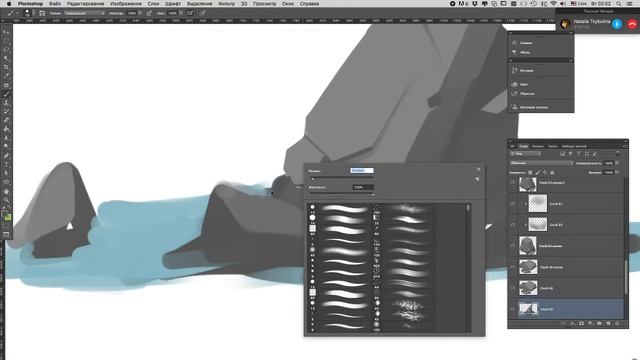Add layer style fx icon

click(x=572, y=323)
